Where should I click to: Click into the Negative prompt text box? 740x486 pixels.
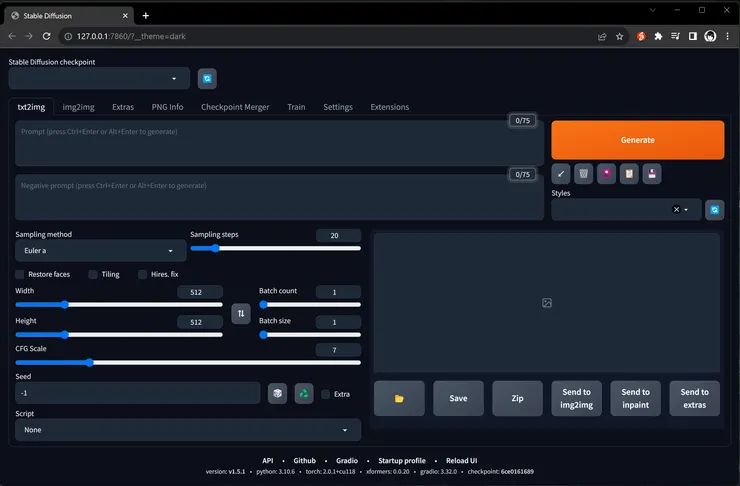tap(279, 197)
